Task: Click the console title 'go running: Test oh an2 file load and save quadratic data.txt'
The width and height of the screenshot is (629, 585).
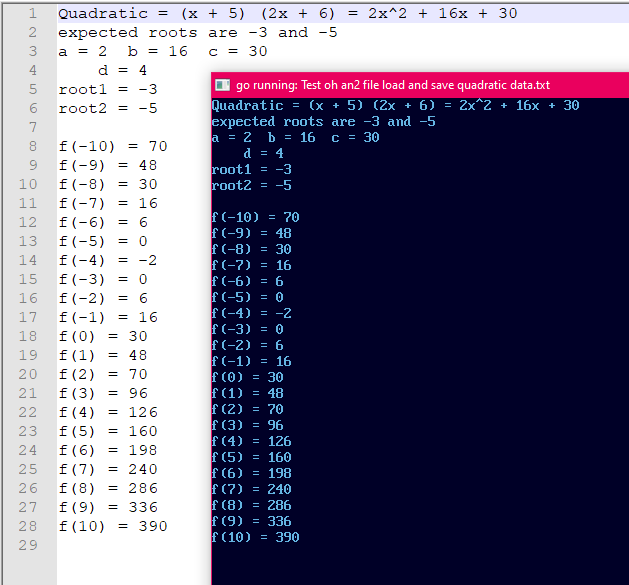Action: coord(393,85)
